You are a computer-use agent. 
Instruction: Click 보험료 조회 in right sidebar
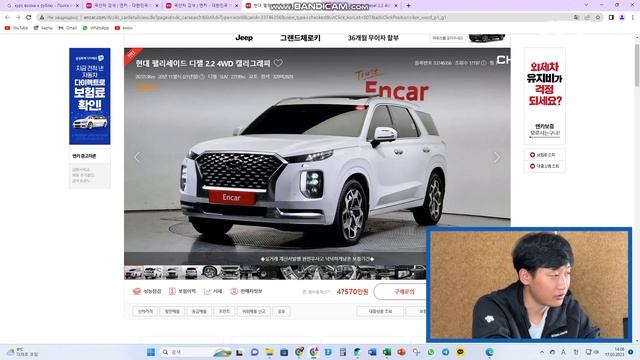(x=544, y=155)
